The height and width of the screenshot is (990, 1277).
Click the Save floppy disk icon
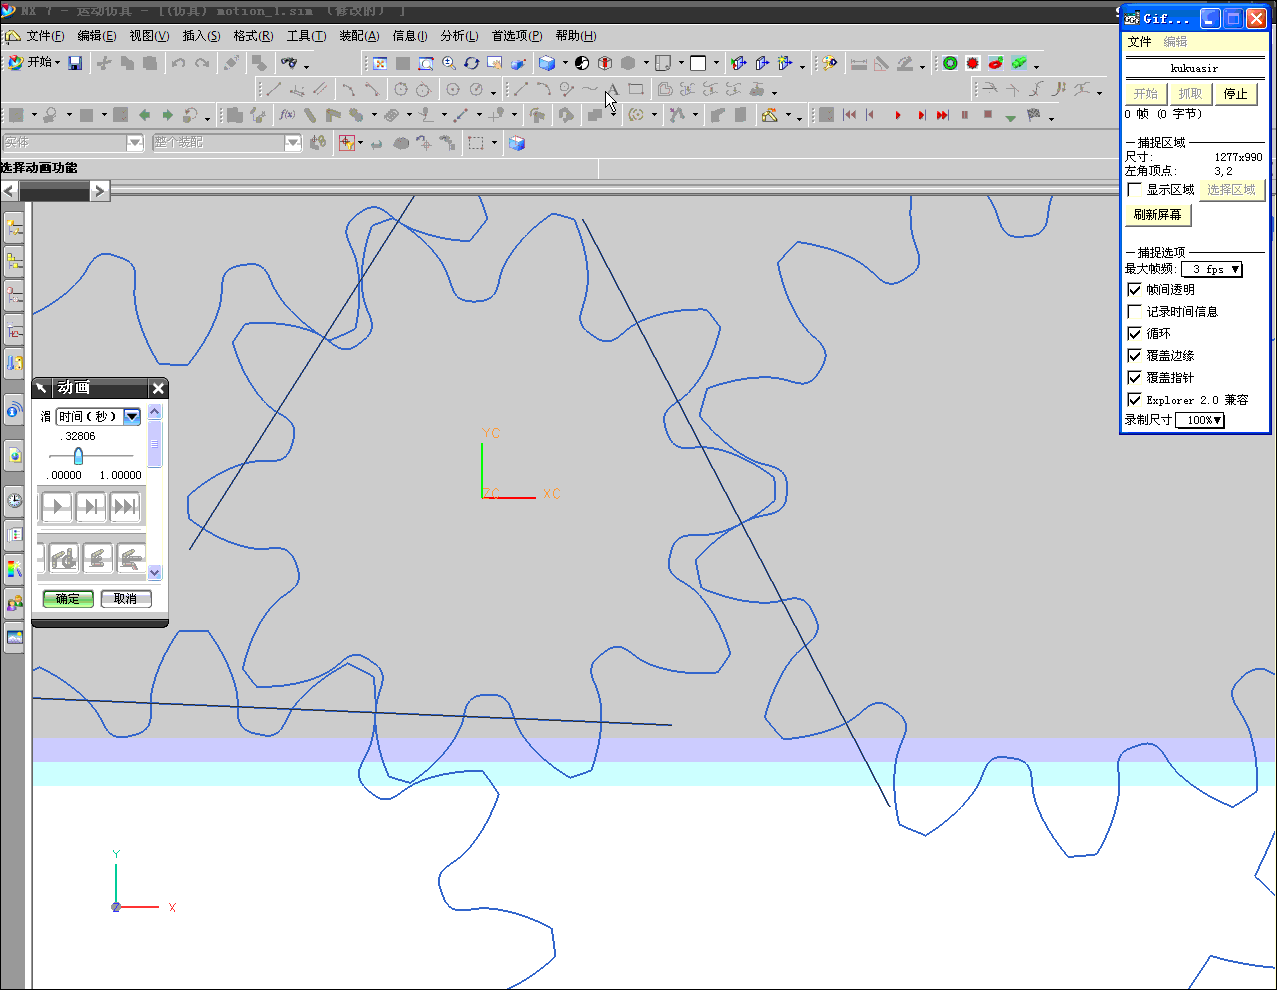point(75,63)
